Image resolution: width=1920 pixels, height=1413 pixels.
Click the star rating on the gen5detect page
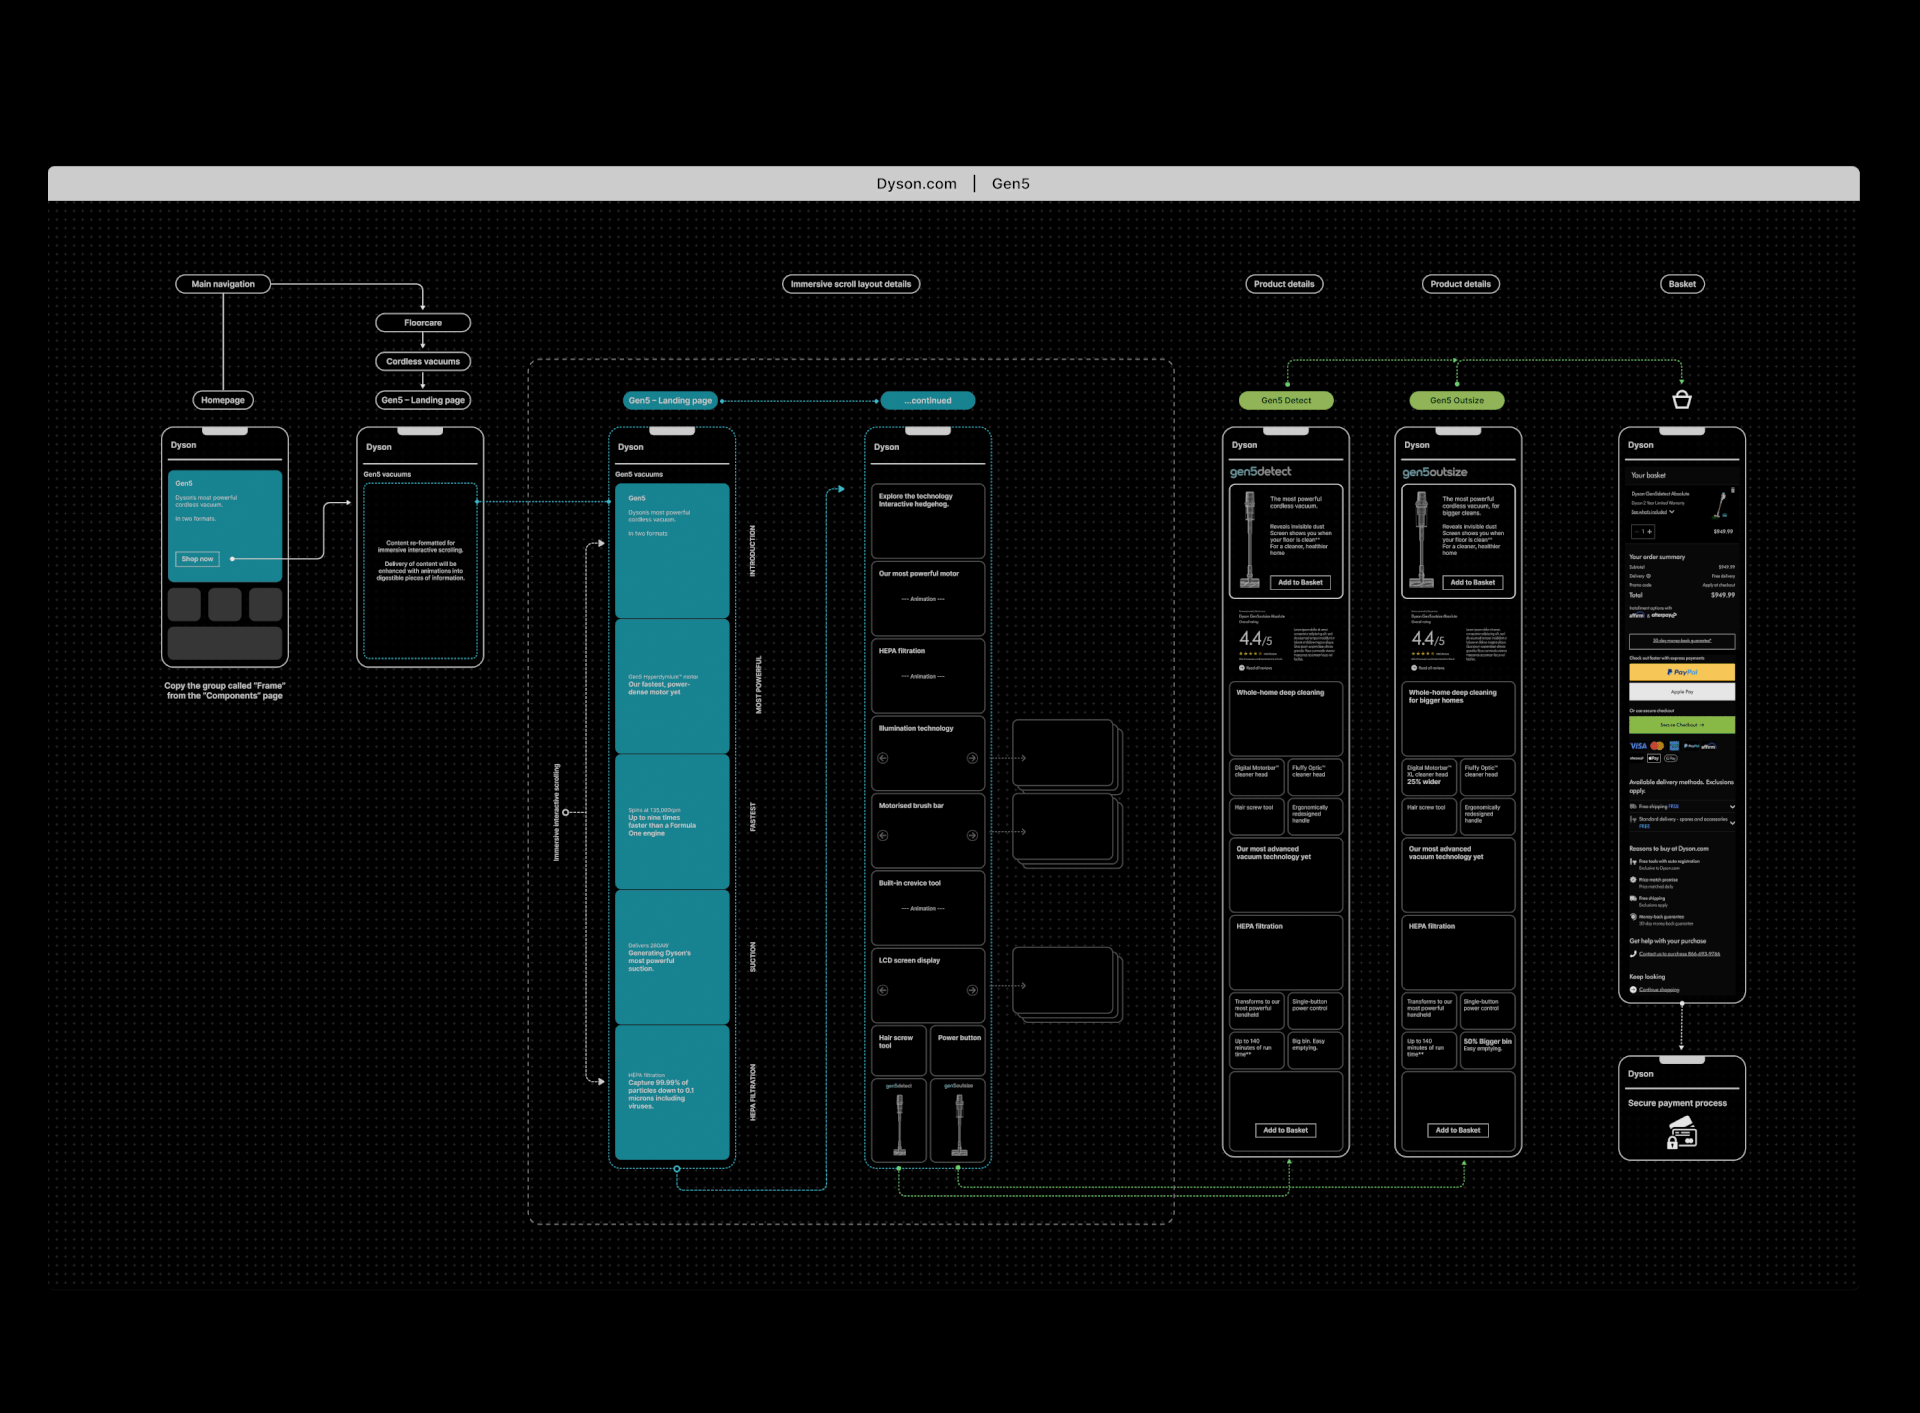tap(1251, 654)
